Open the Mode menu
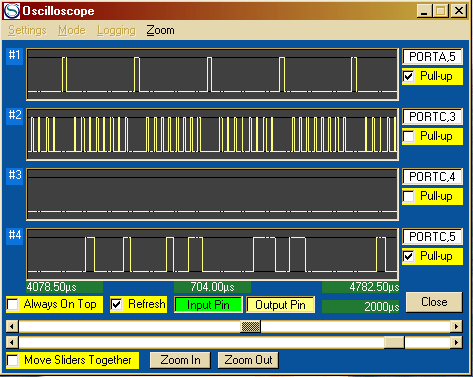473x377 pixels. pos(72,31)
